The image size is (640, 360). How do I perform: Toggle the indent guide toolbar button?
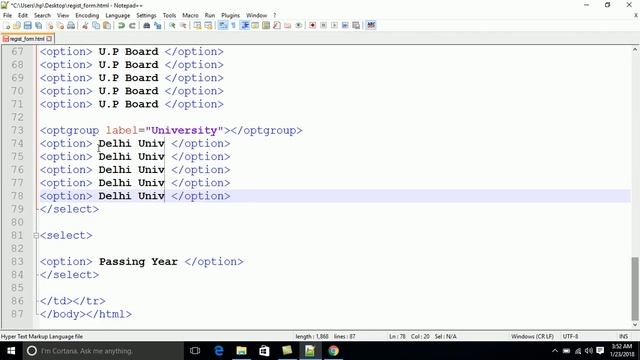pyautogui.click(x=244, y=25)
